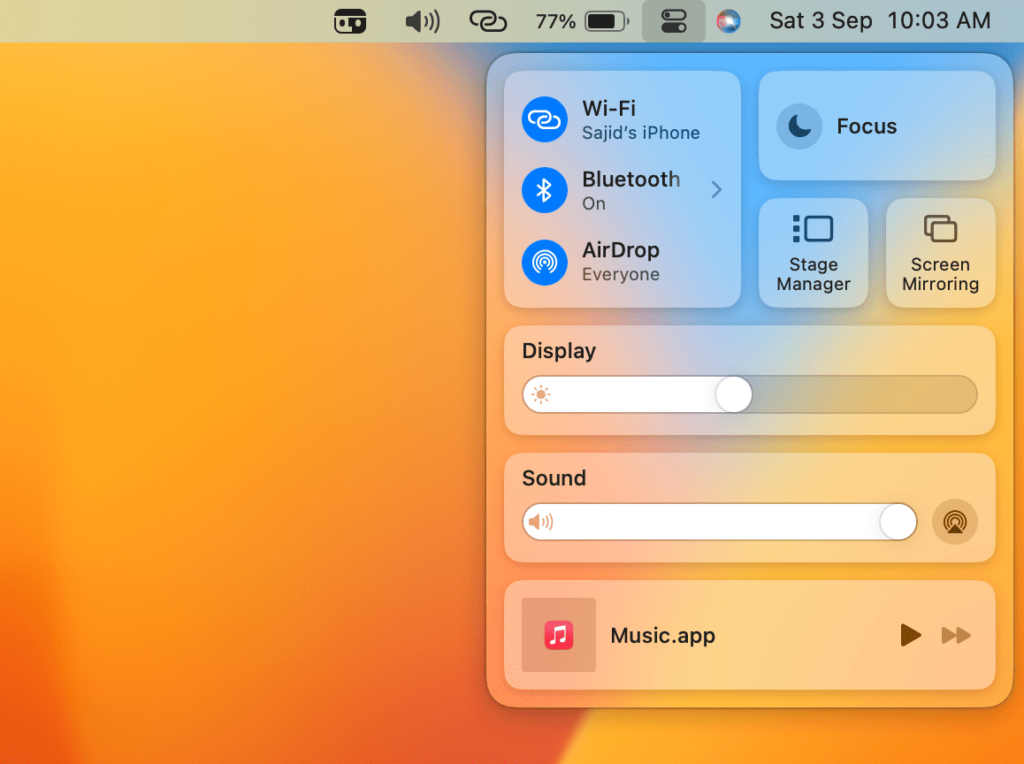
Task: Open Control Center menu bar icon
Action: [674, 21]
